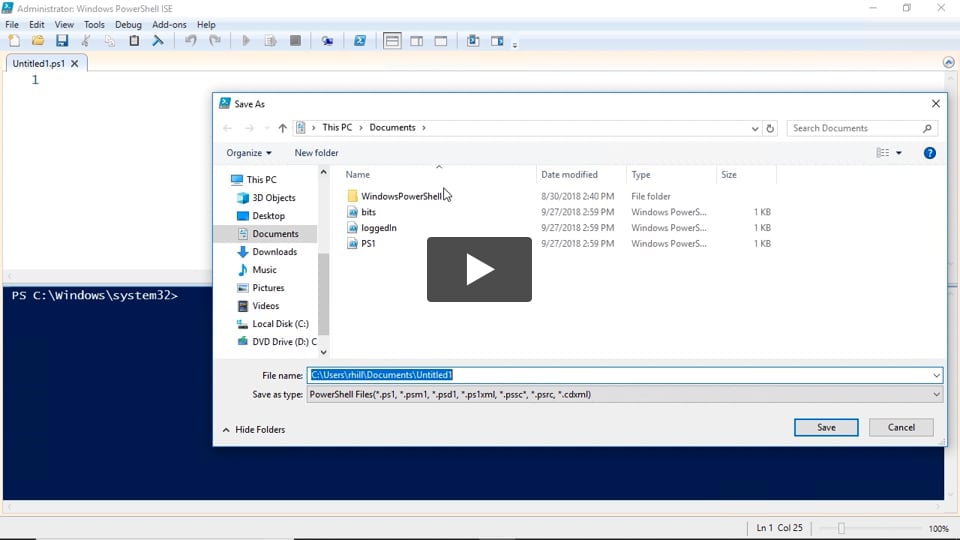960x540 pixels.
Task: Open the view options dropdown arrow
Action: (x=898, y=153)
